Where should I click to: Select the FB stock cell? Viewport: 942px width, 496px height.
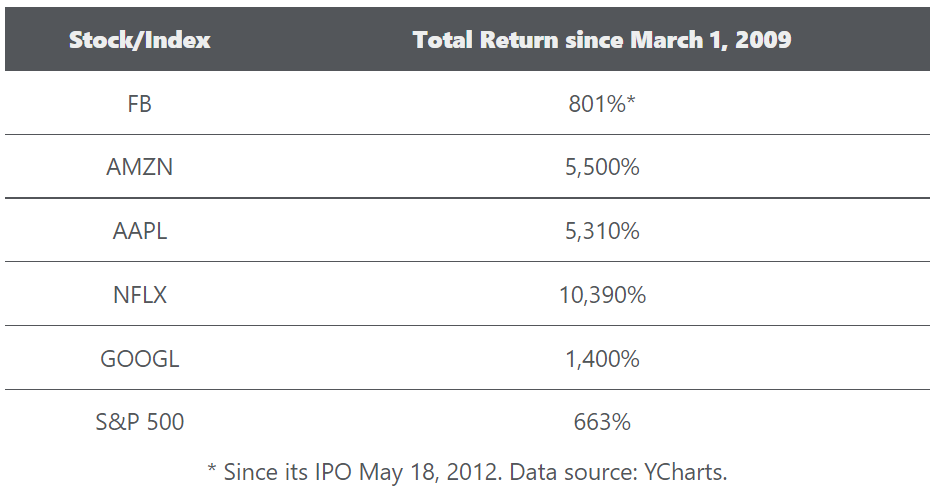coord(140,103)
